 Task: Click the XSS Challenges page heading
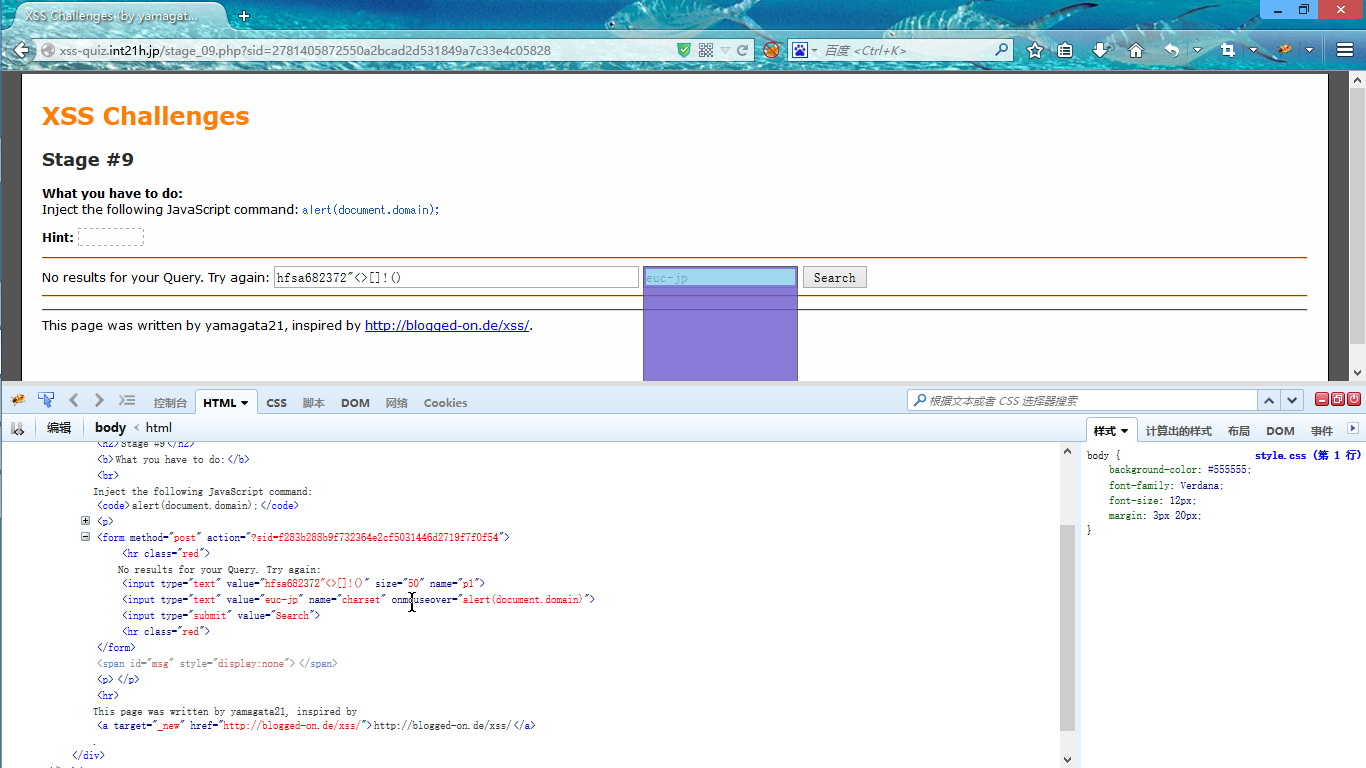[145, 116]
